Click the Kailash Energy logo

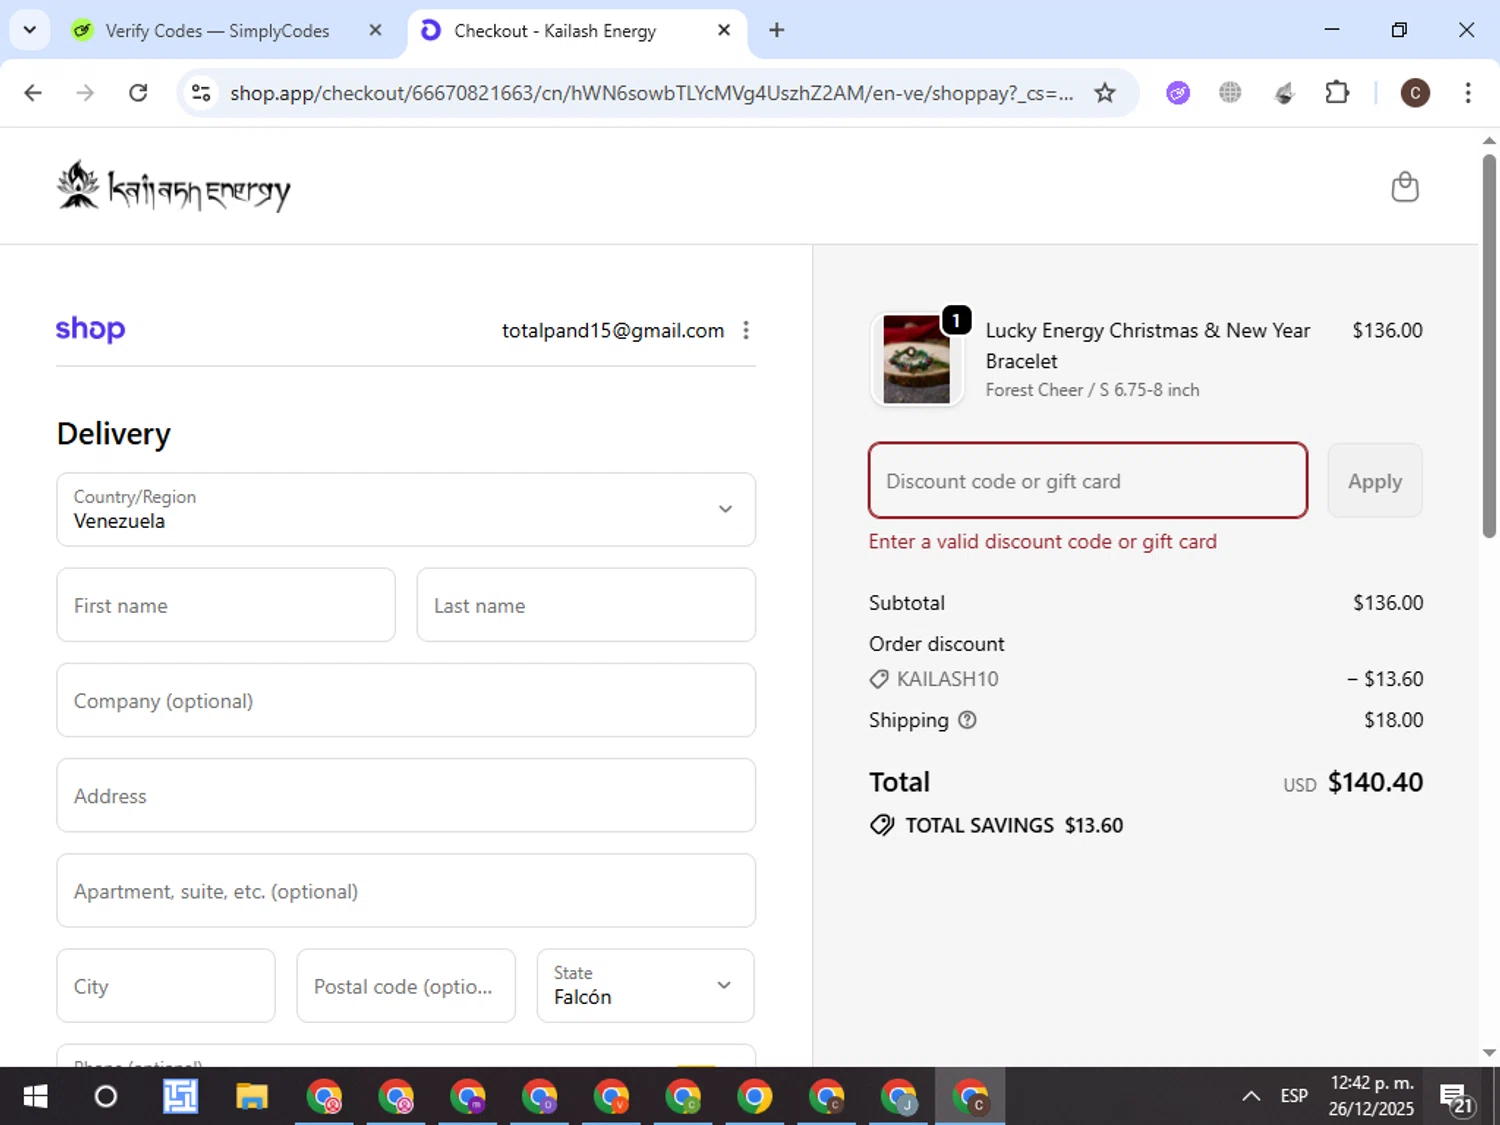pos(174,186)
